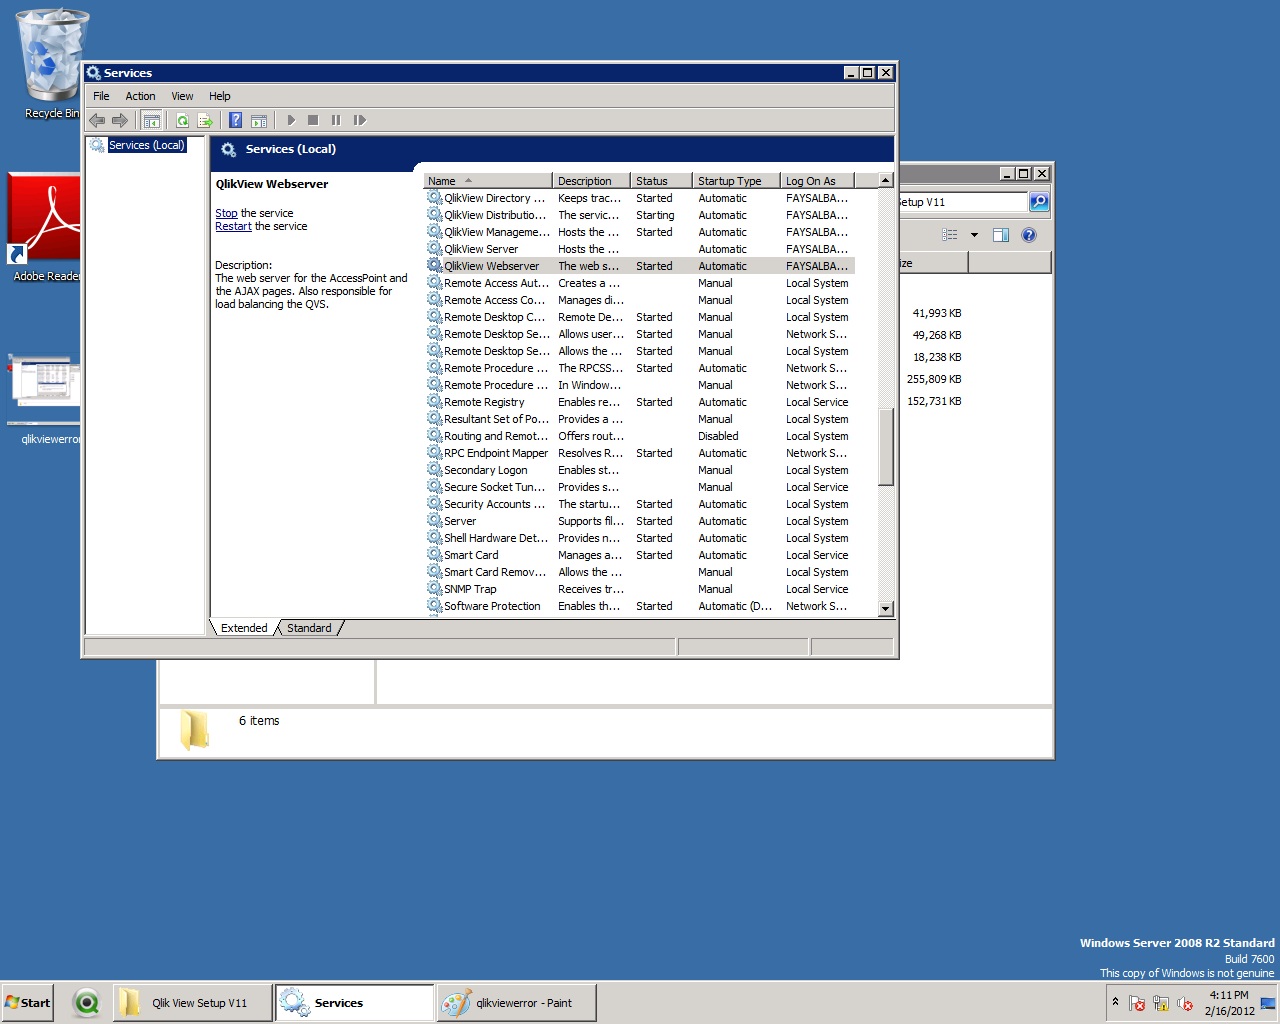Click the services list vertical scrollbar thumb
Image resolution: width=1280 pixels, height=1024 pixels.
pos(885,447)
